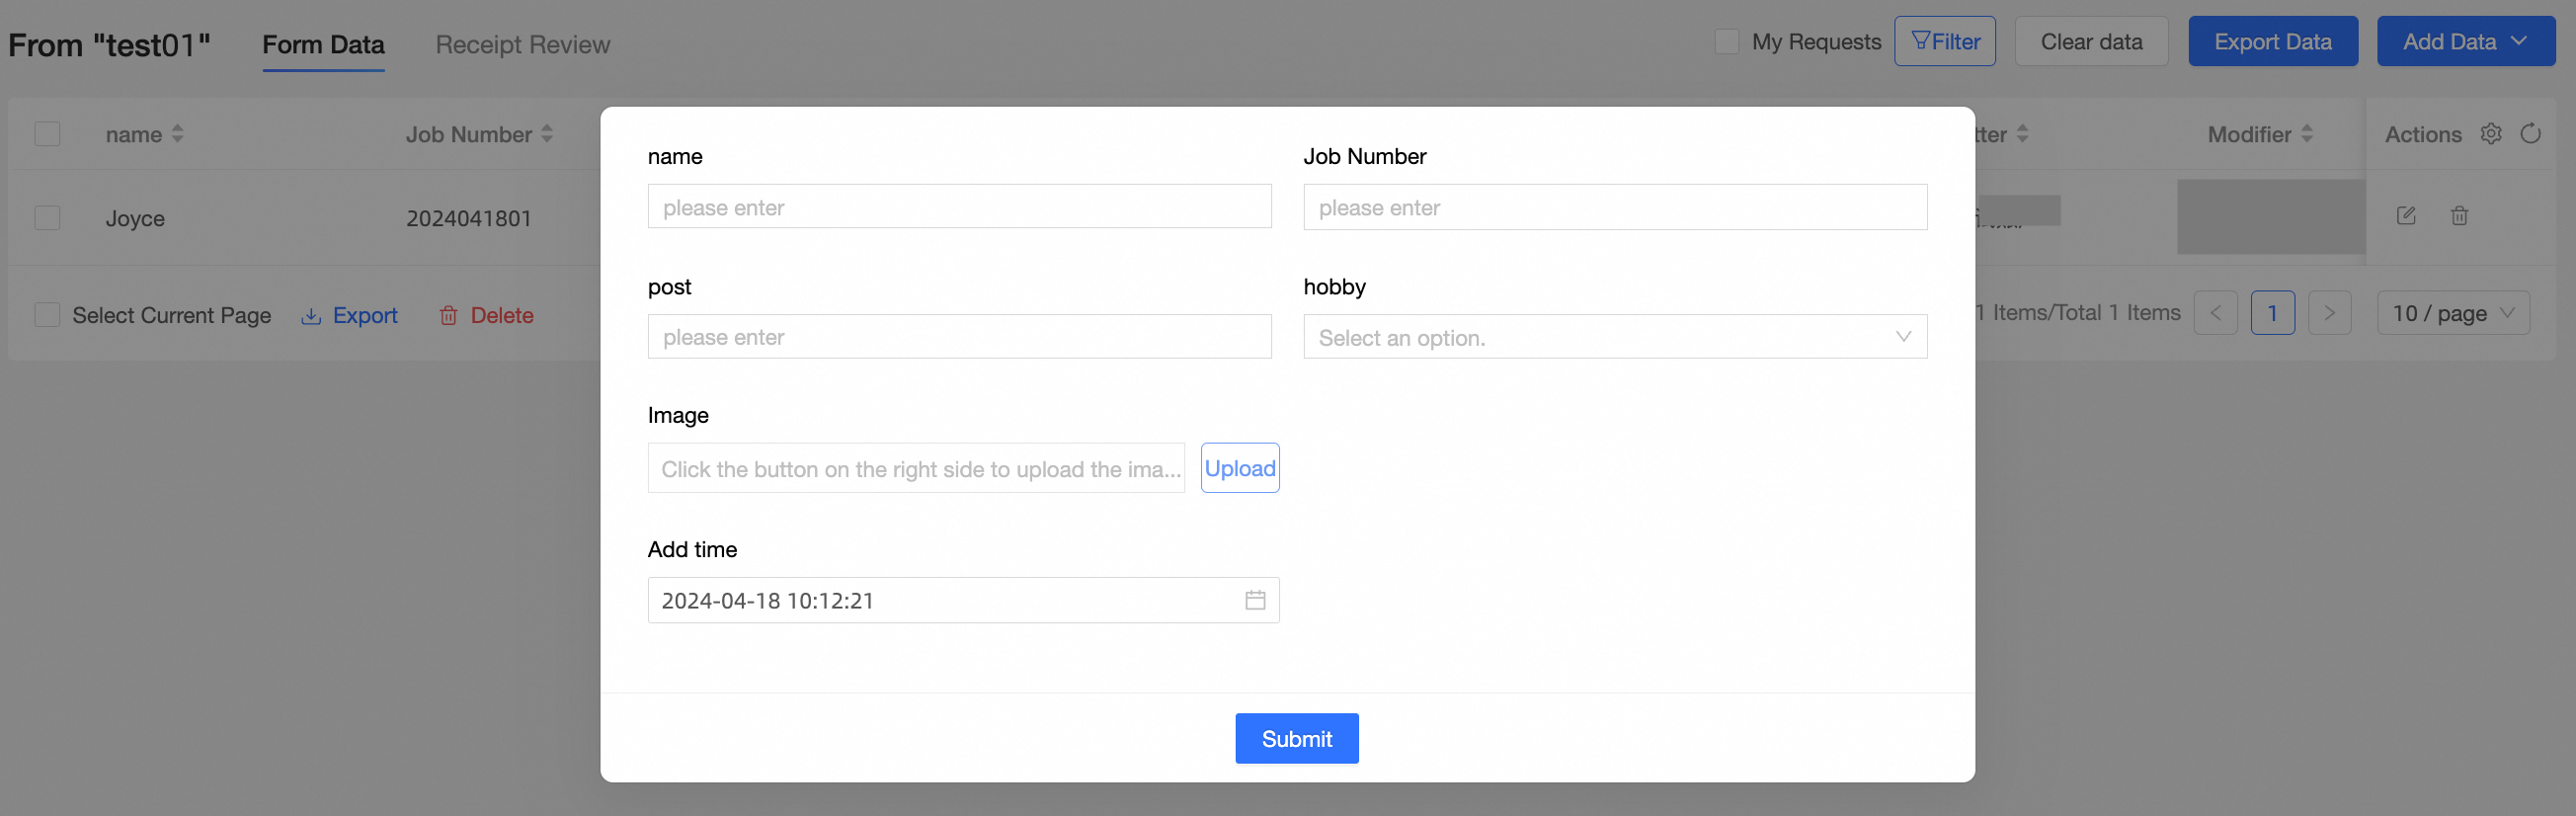Expand the 10 / page size selector
This screenshot has height=816, width=2576.
click(2452, 313)
